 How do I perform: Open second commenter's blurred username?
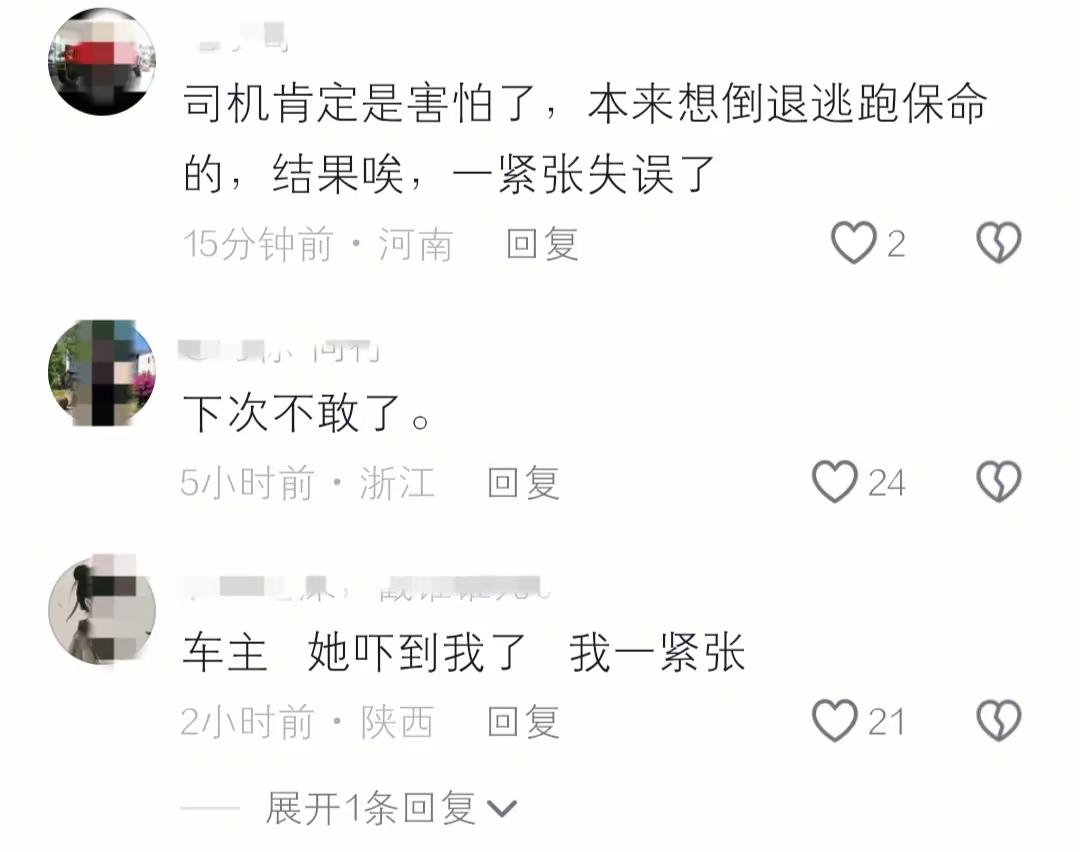pos(278,350)
